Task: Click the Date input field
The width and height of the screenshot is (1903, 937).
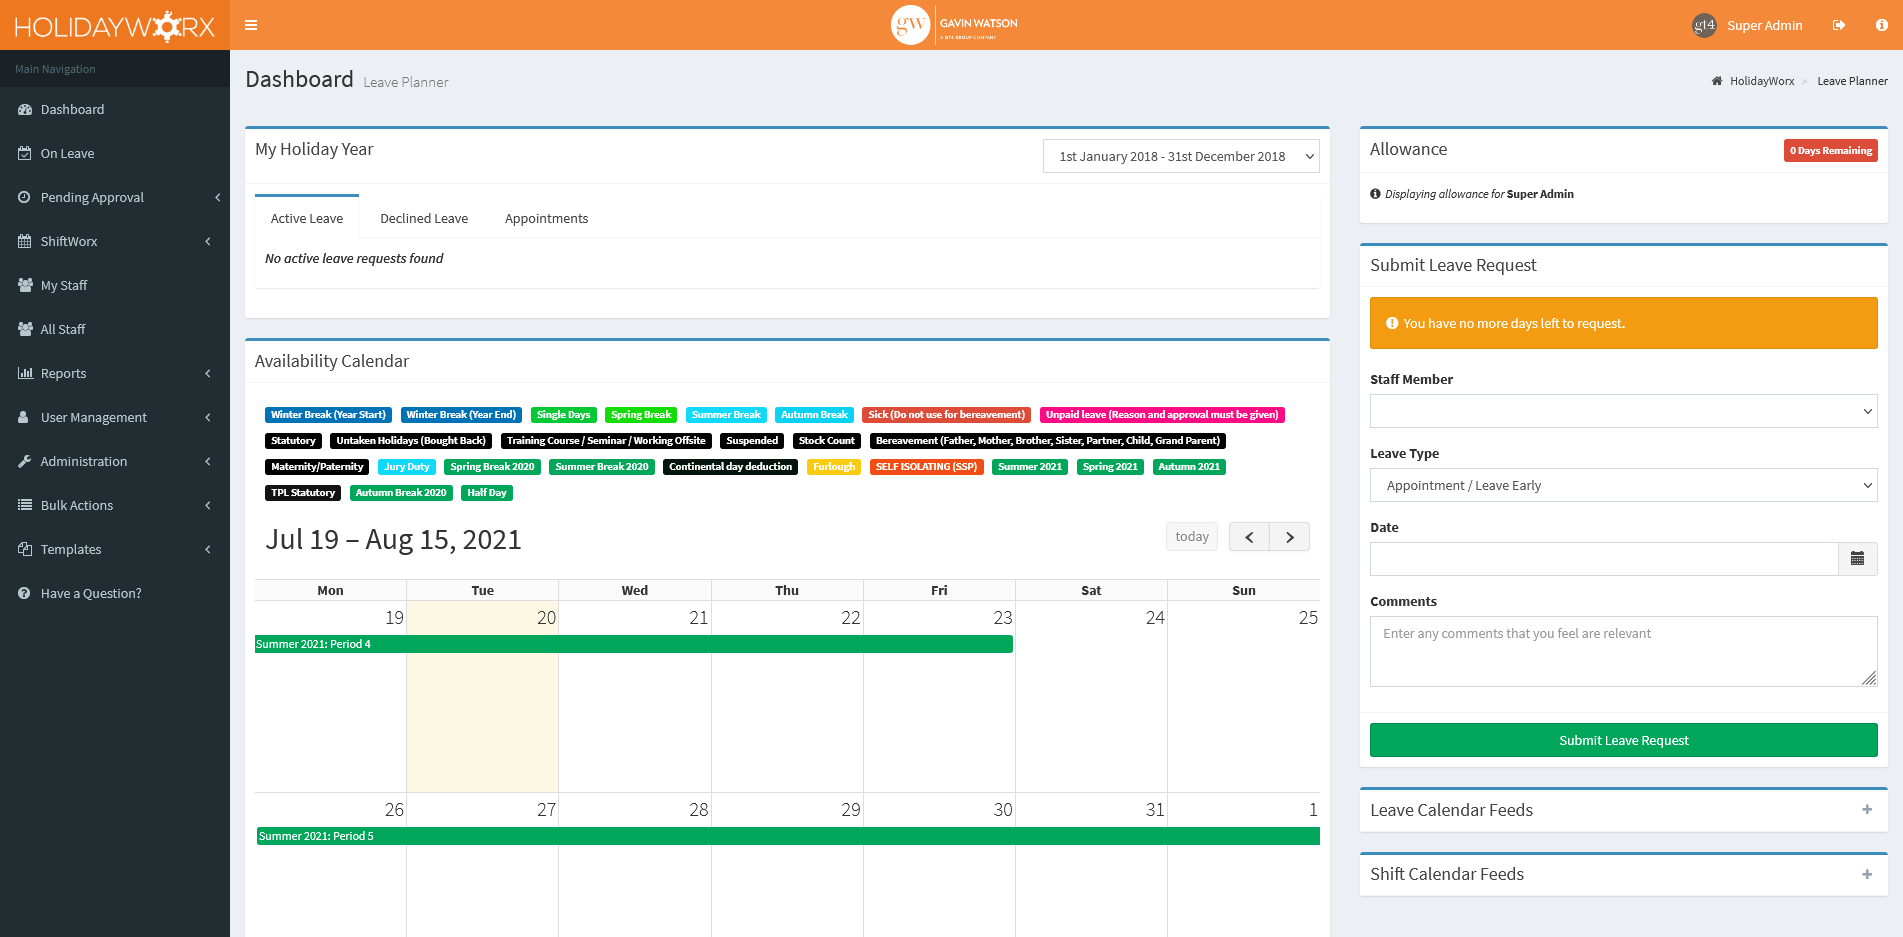Action: (1604, 559)
